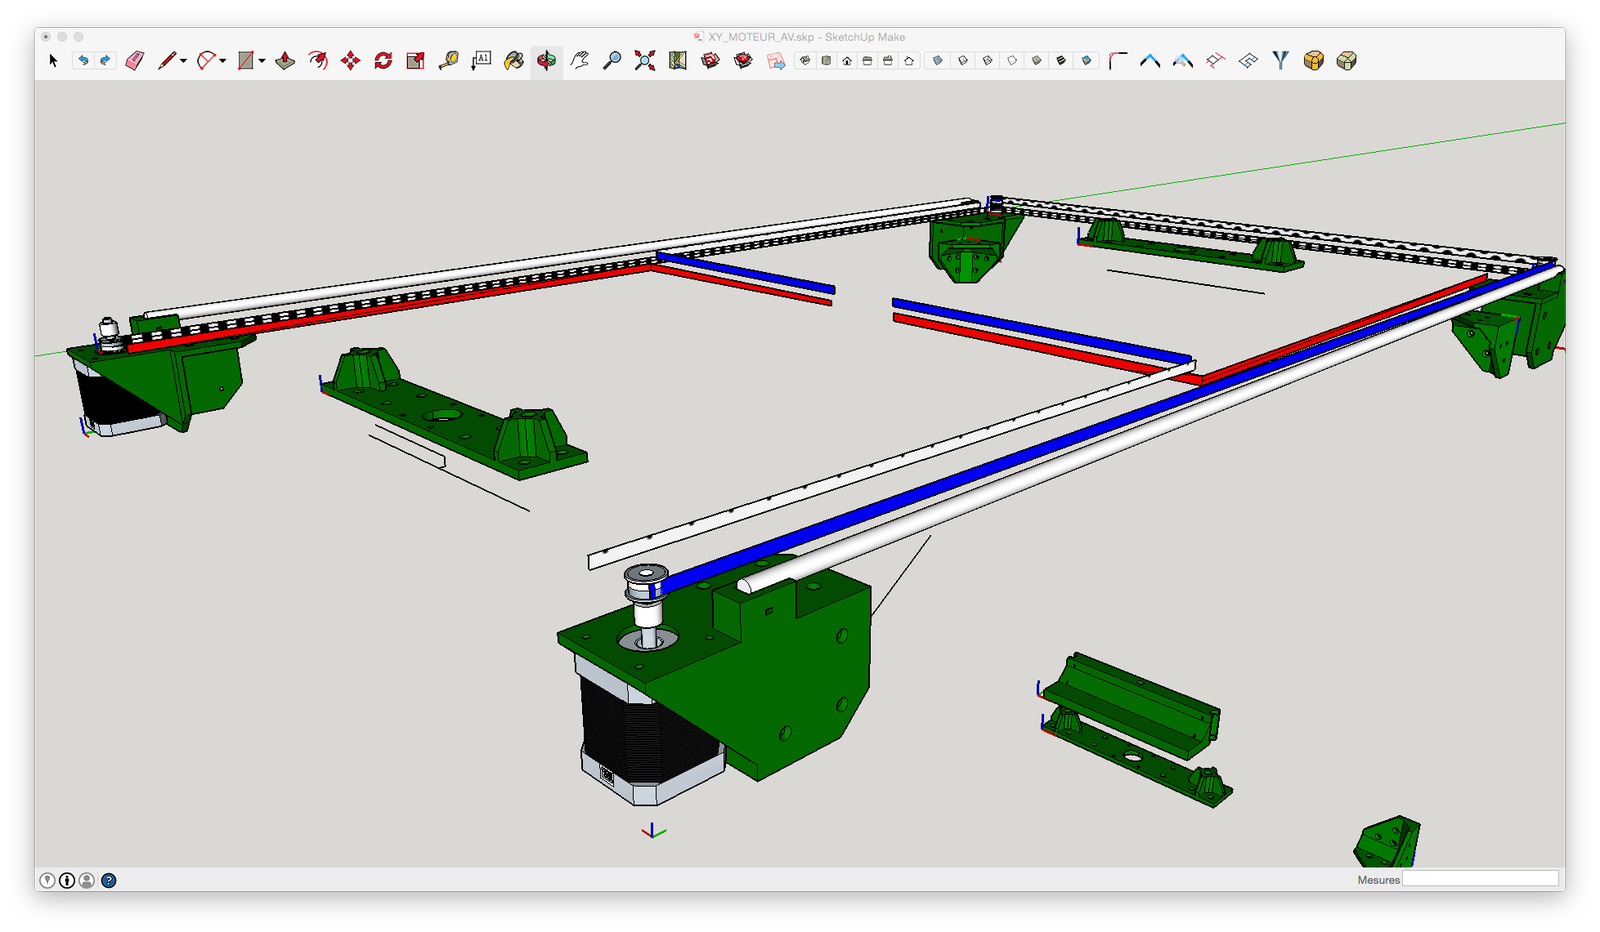This screenshot has height=932, width=1600.
Task: Click the orange faceted solid icon
Action: coord(1314,61)
